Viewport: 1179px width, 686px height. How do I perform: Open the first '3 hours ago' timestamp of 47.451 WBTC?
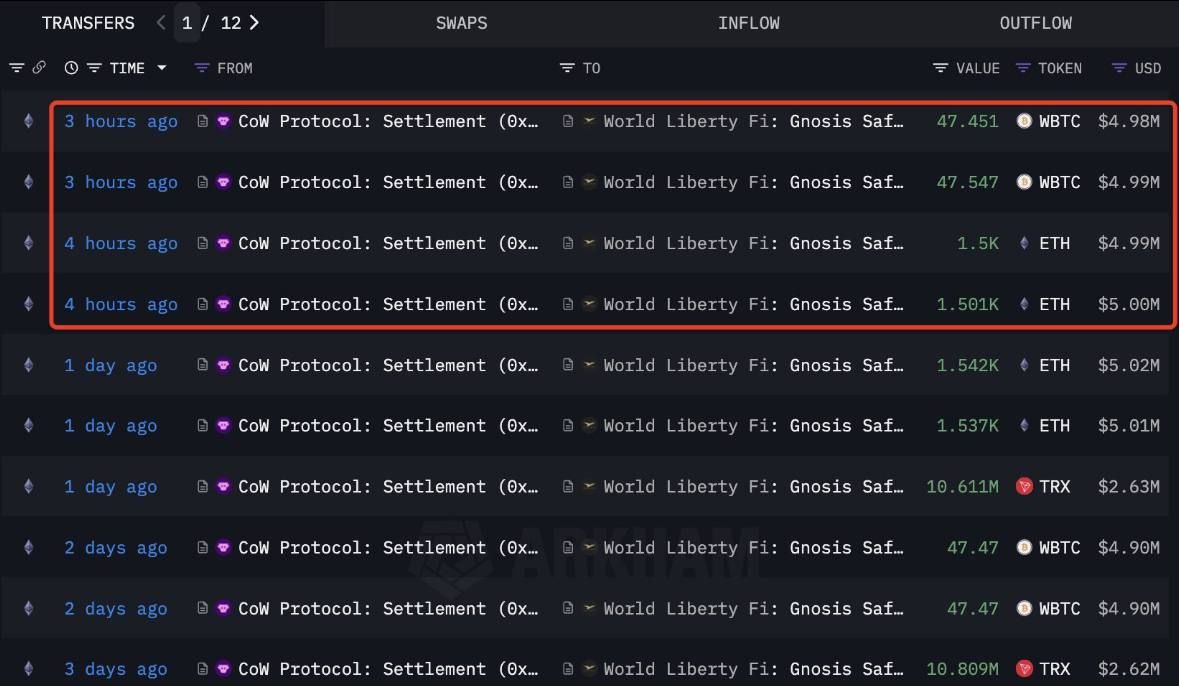(121, 121)
